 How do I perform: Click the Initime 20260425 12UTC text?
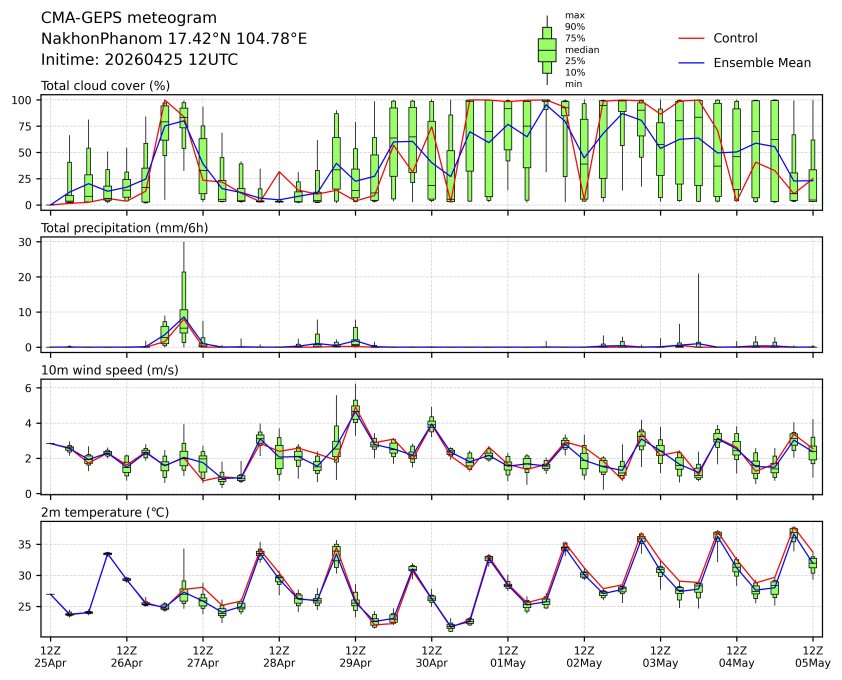coord(139,59)
